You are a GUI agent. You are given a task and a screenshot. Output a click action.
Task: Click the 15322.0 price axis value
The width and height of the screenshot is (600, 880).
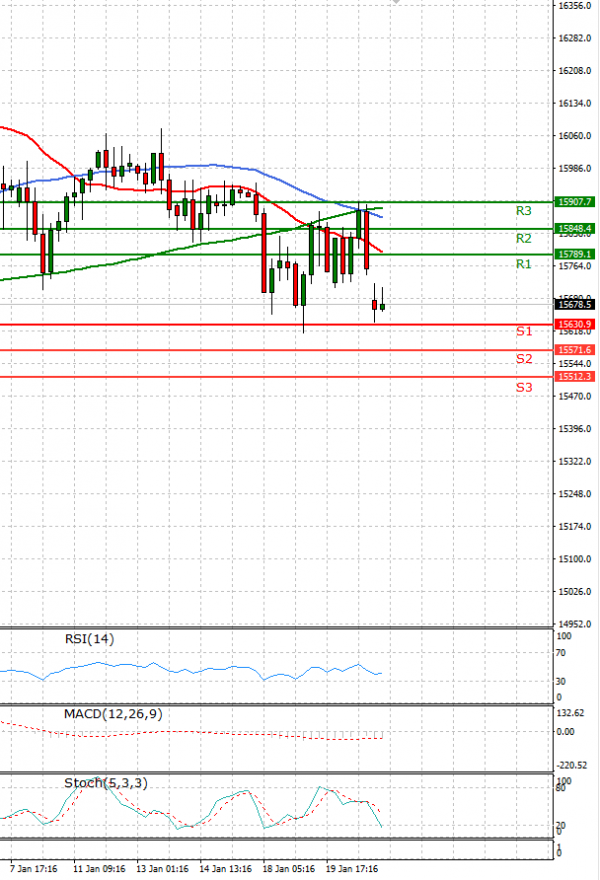(575, 461)
